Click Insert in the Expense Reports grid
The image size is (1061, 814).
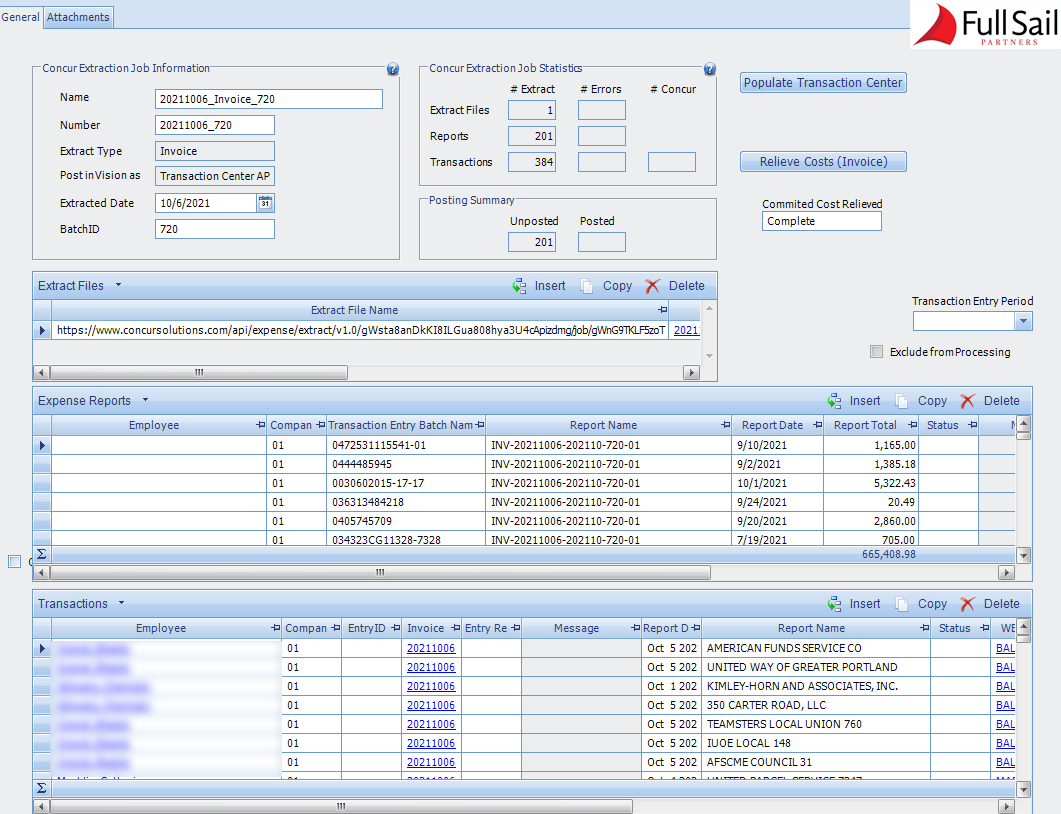coord(863,400)
